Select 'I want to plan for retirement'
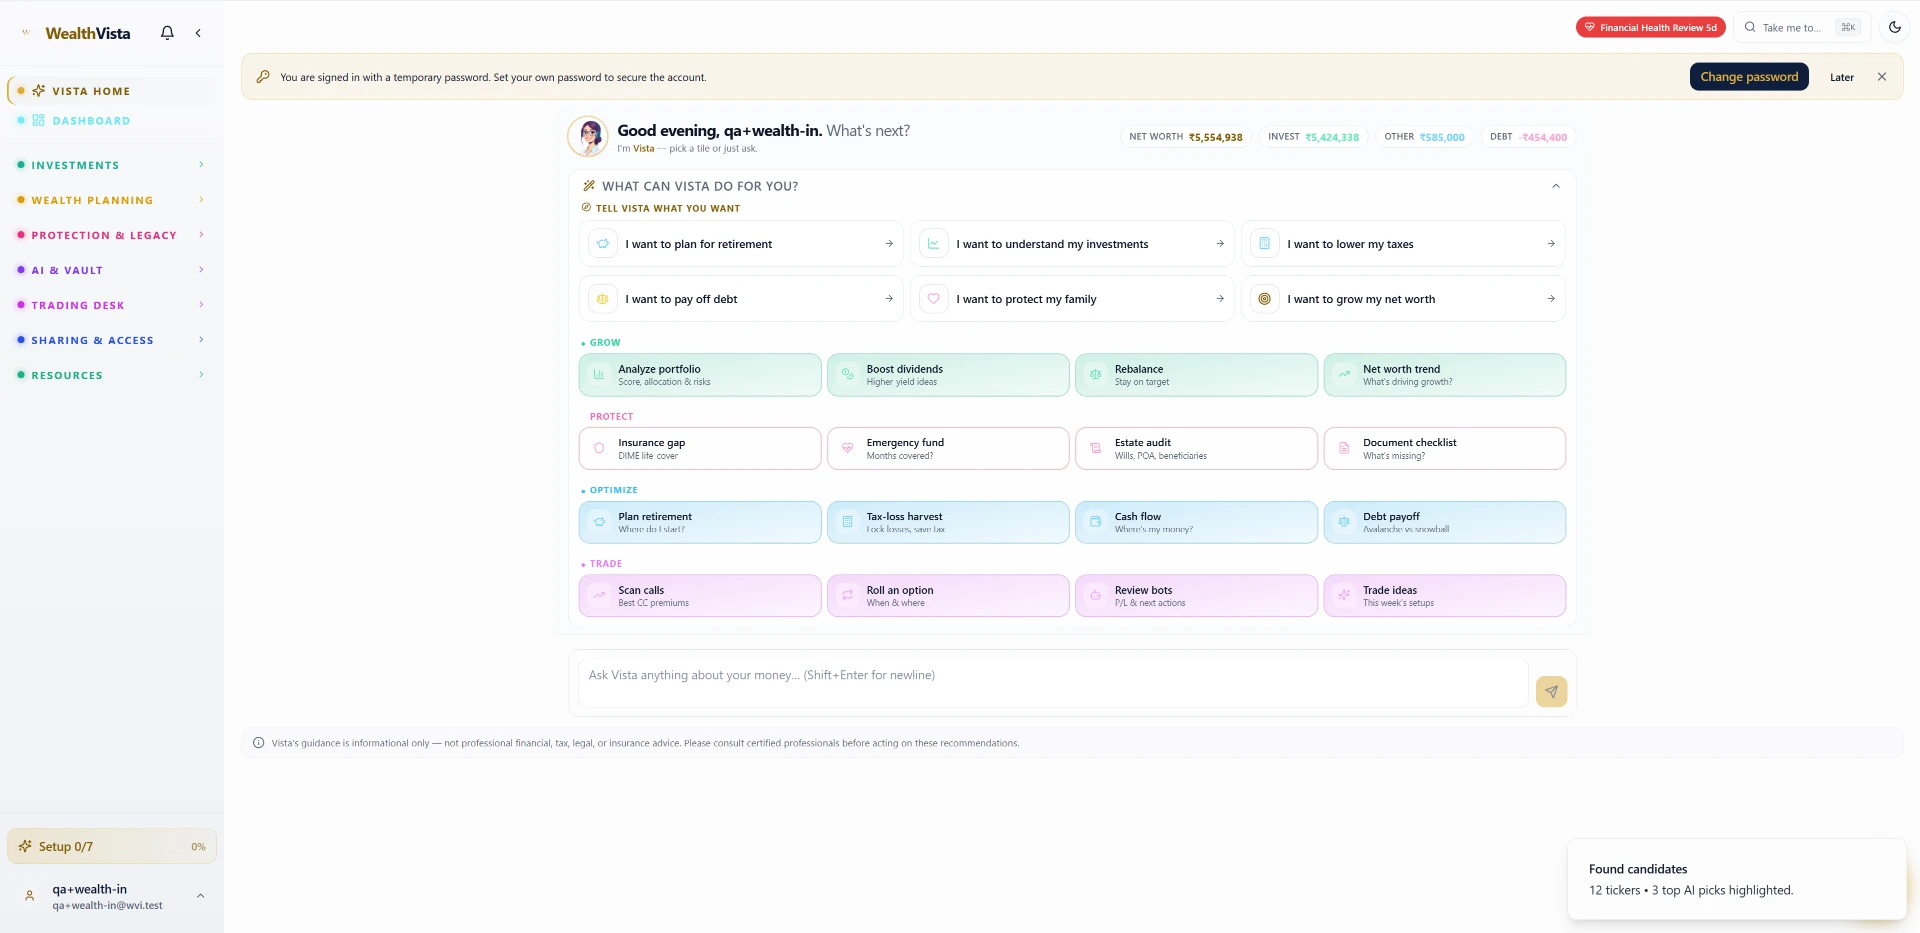This screenshot has height=933, width=1920. tap(741, 244)
